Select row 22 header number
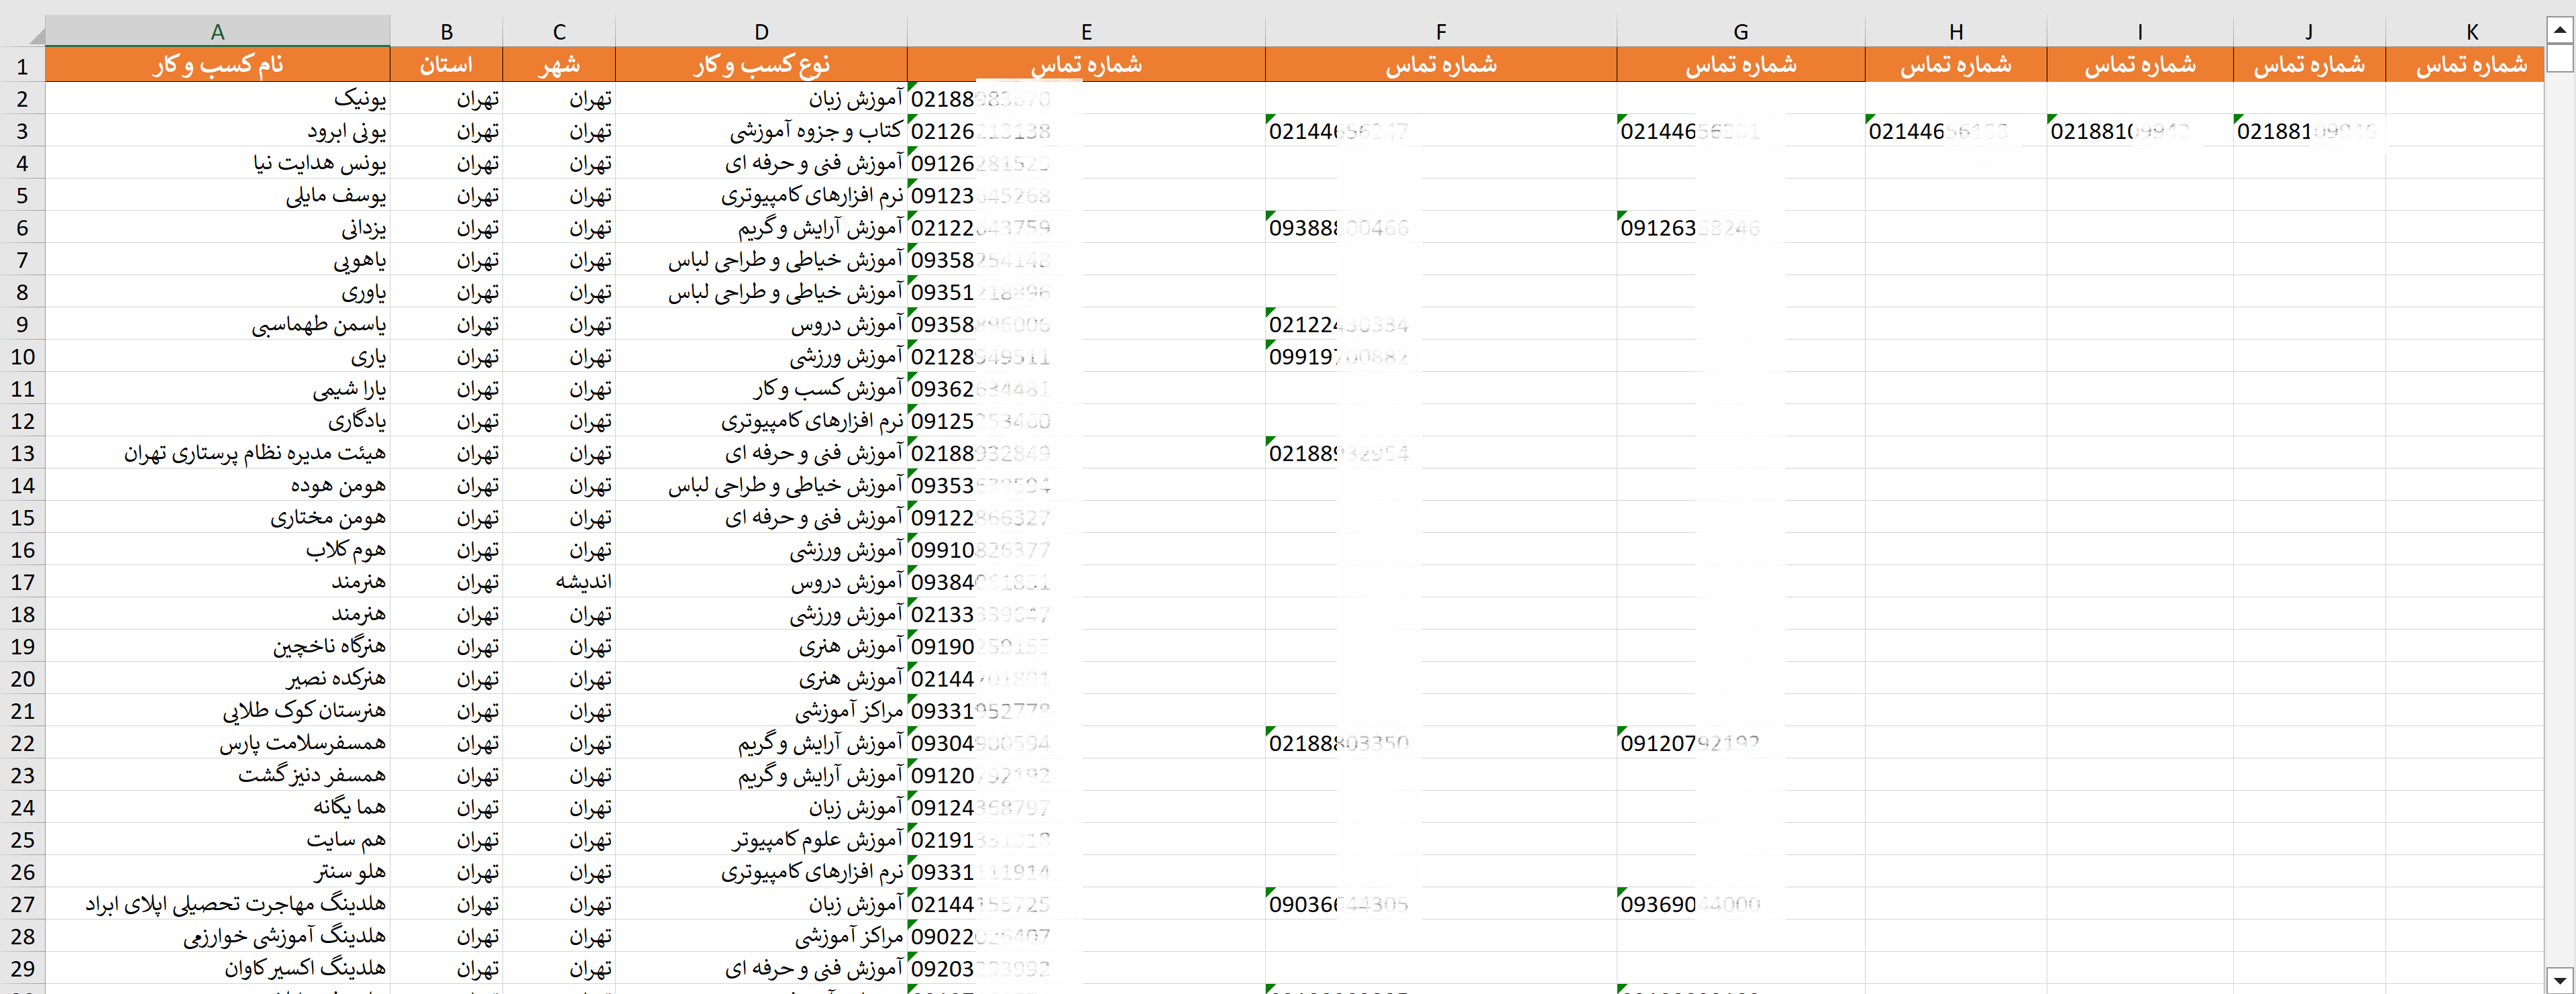Screen dimensions: 2576x994 (22, 743)
